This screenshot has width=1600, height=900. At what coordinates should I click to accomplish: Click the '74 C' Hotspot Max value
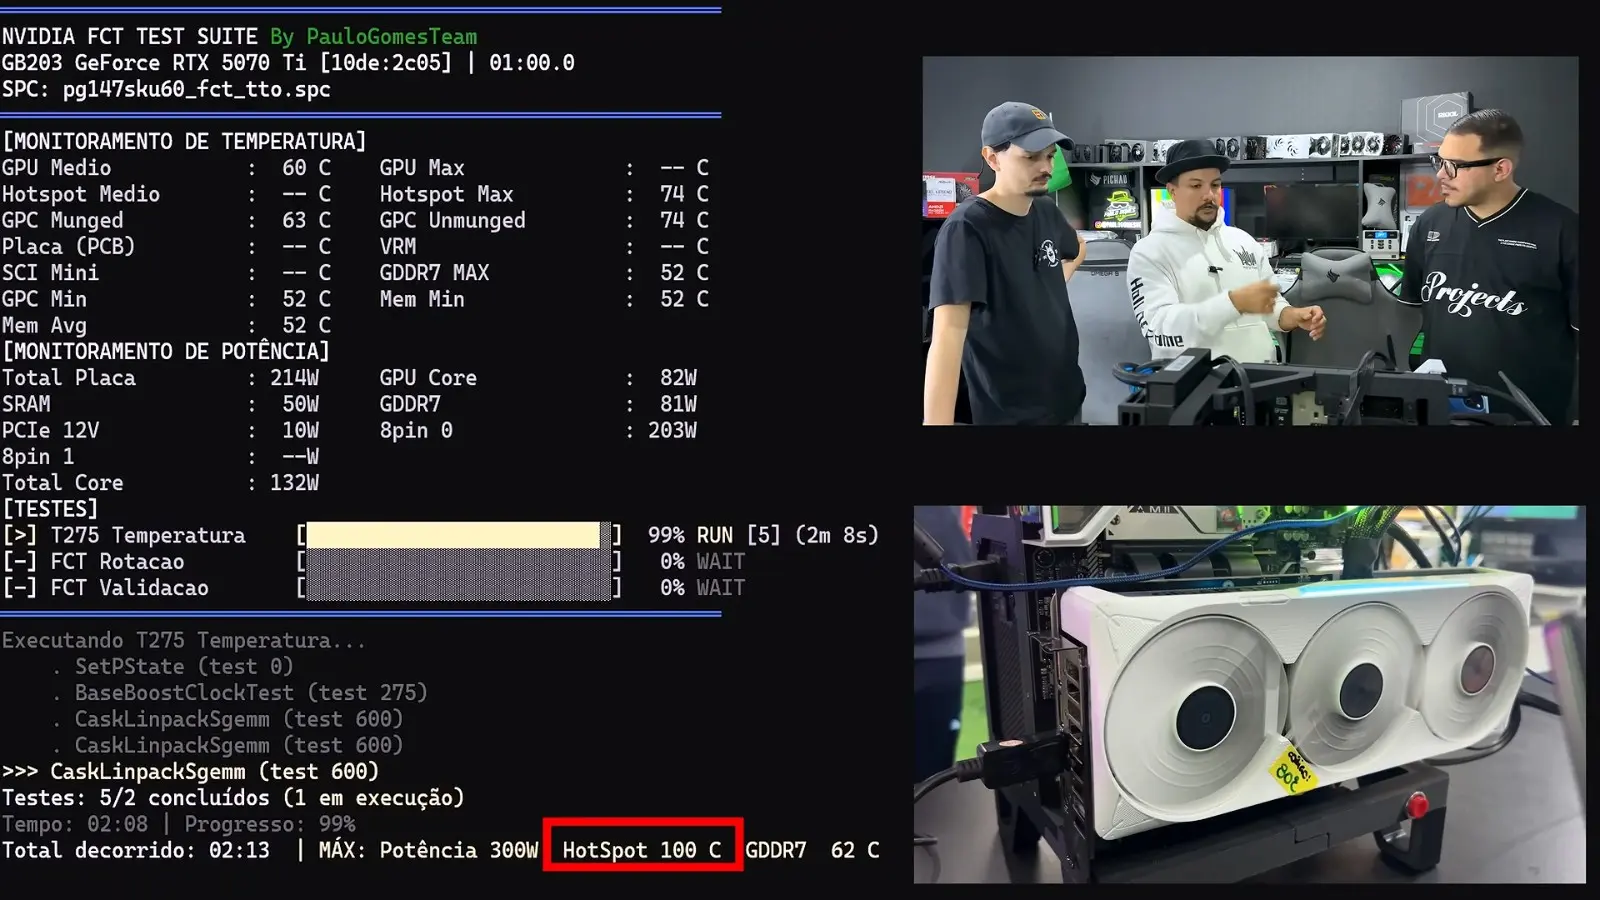pos(684,194)
